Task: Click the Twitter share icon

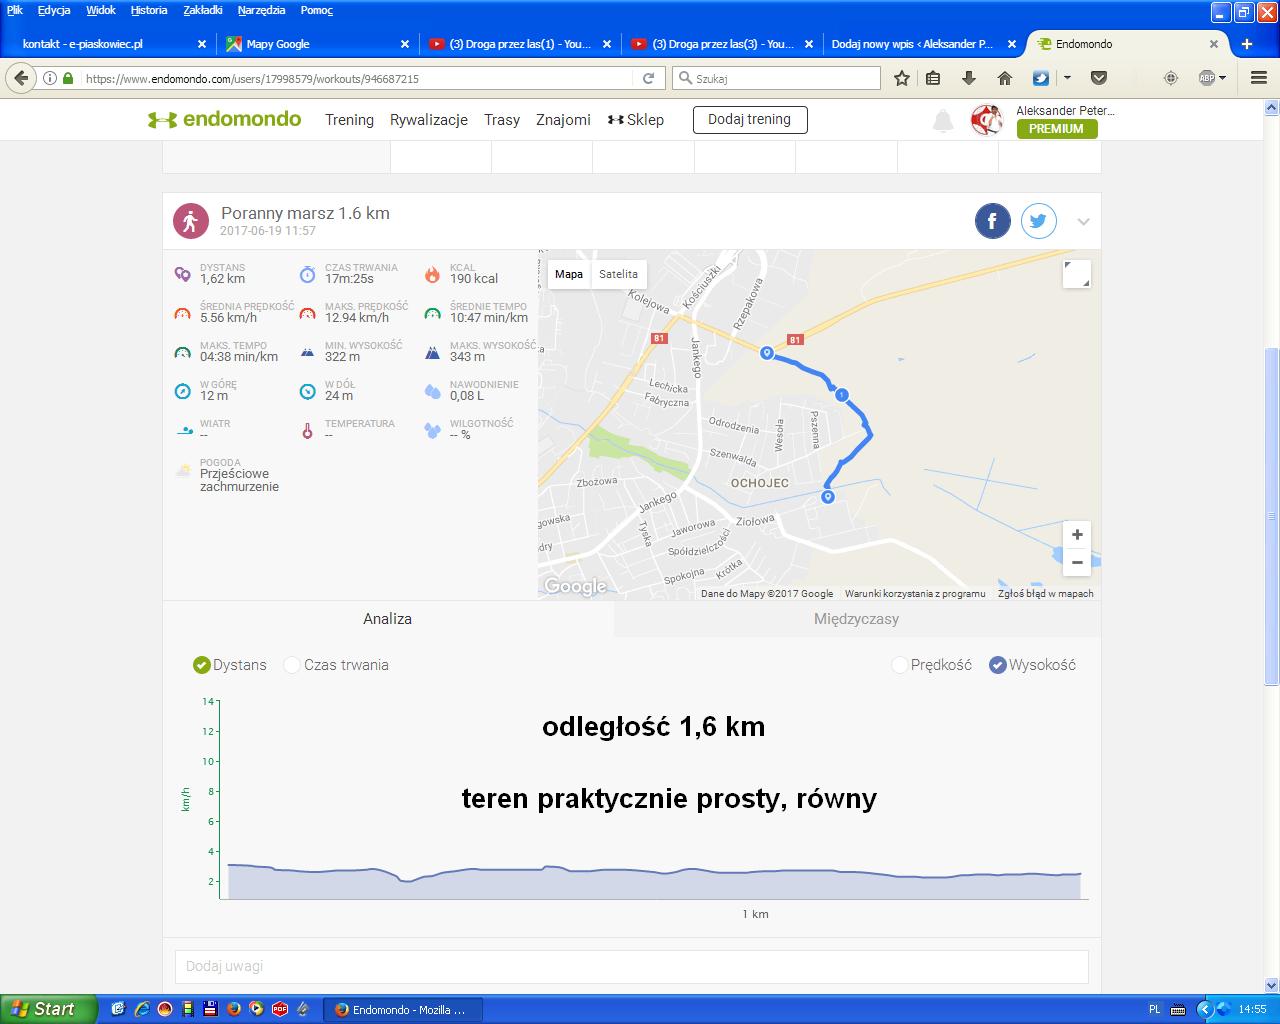Action: (1038, 221)
